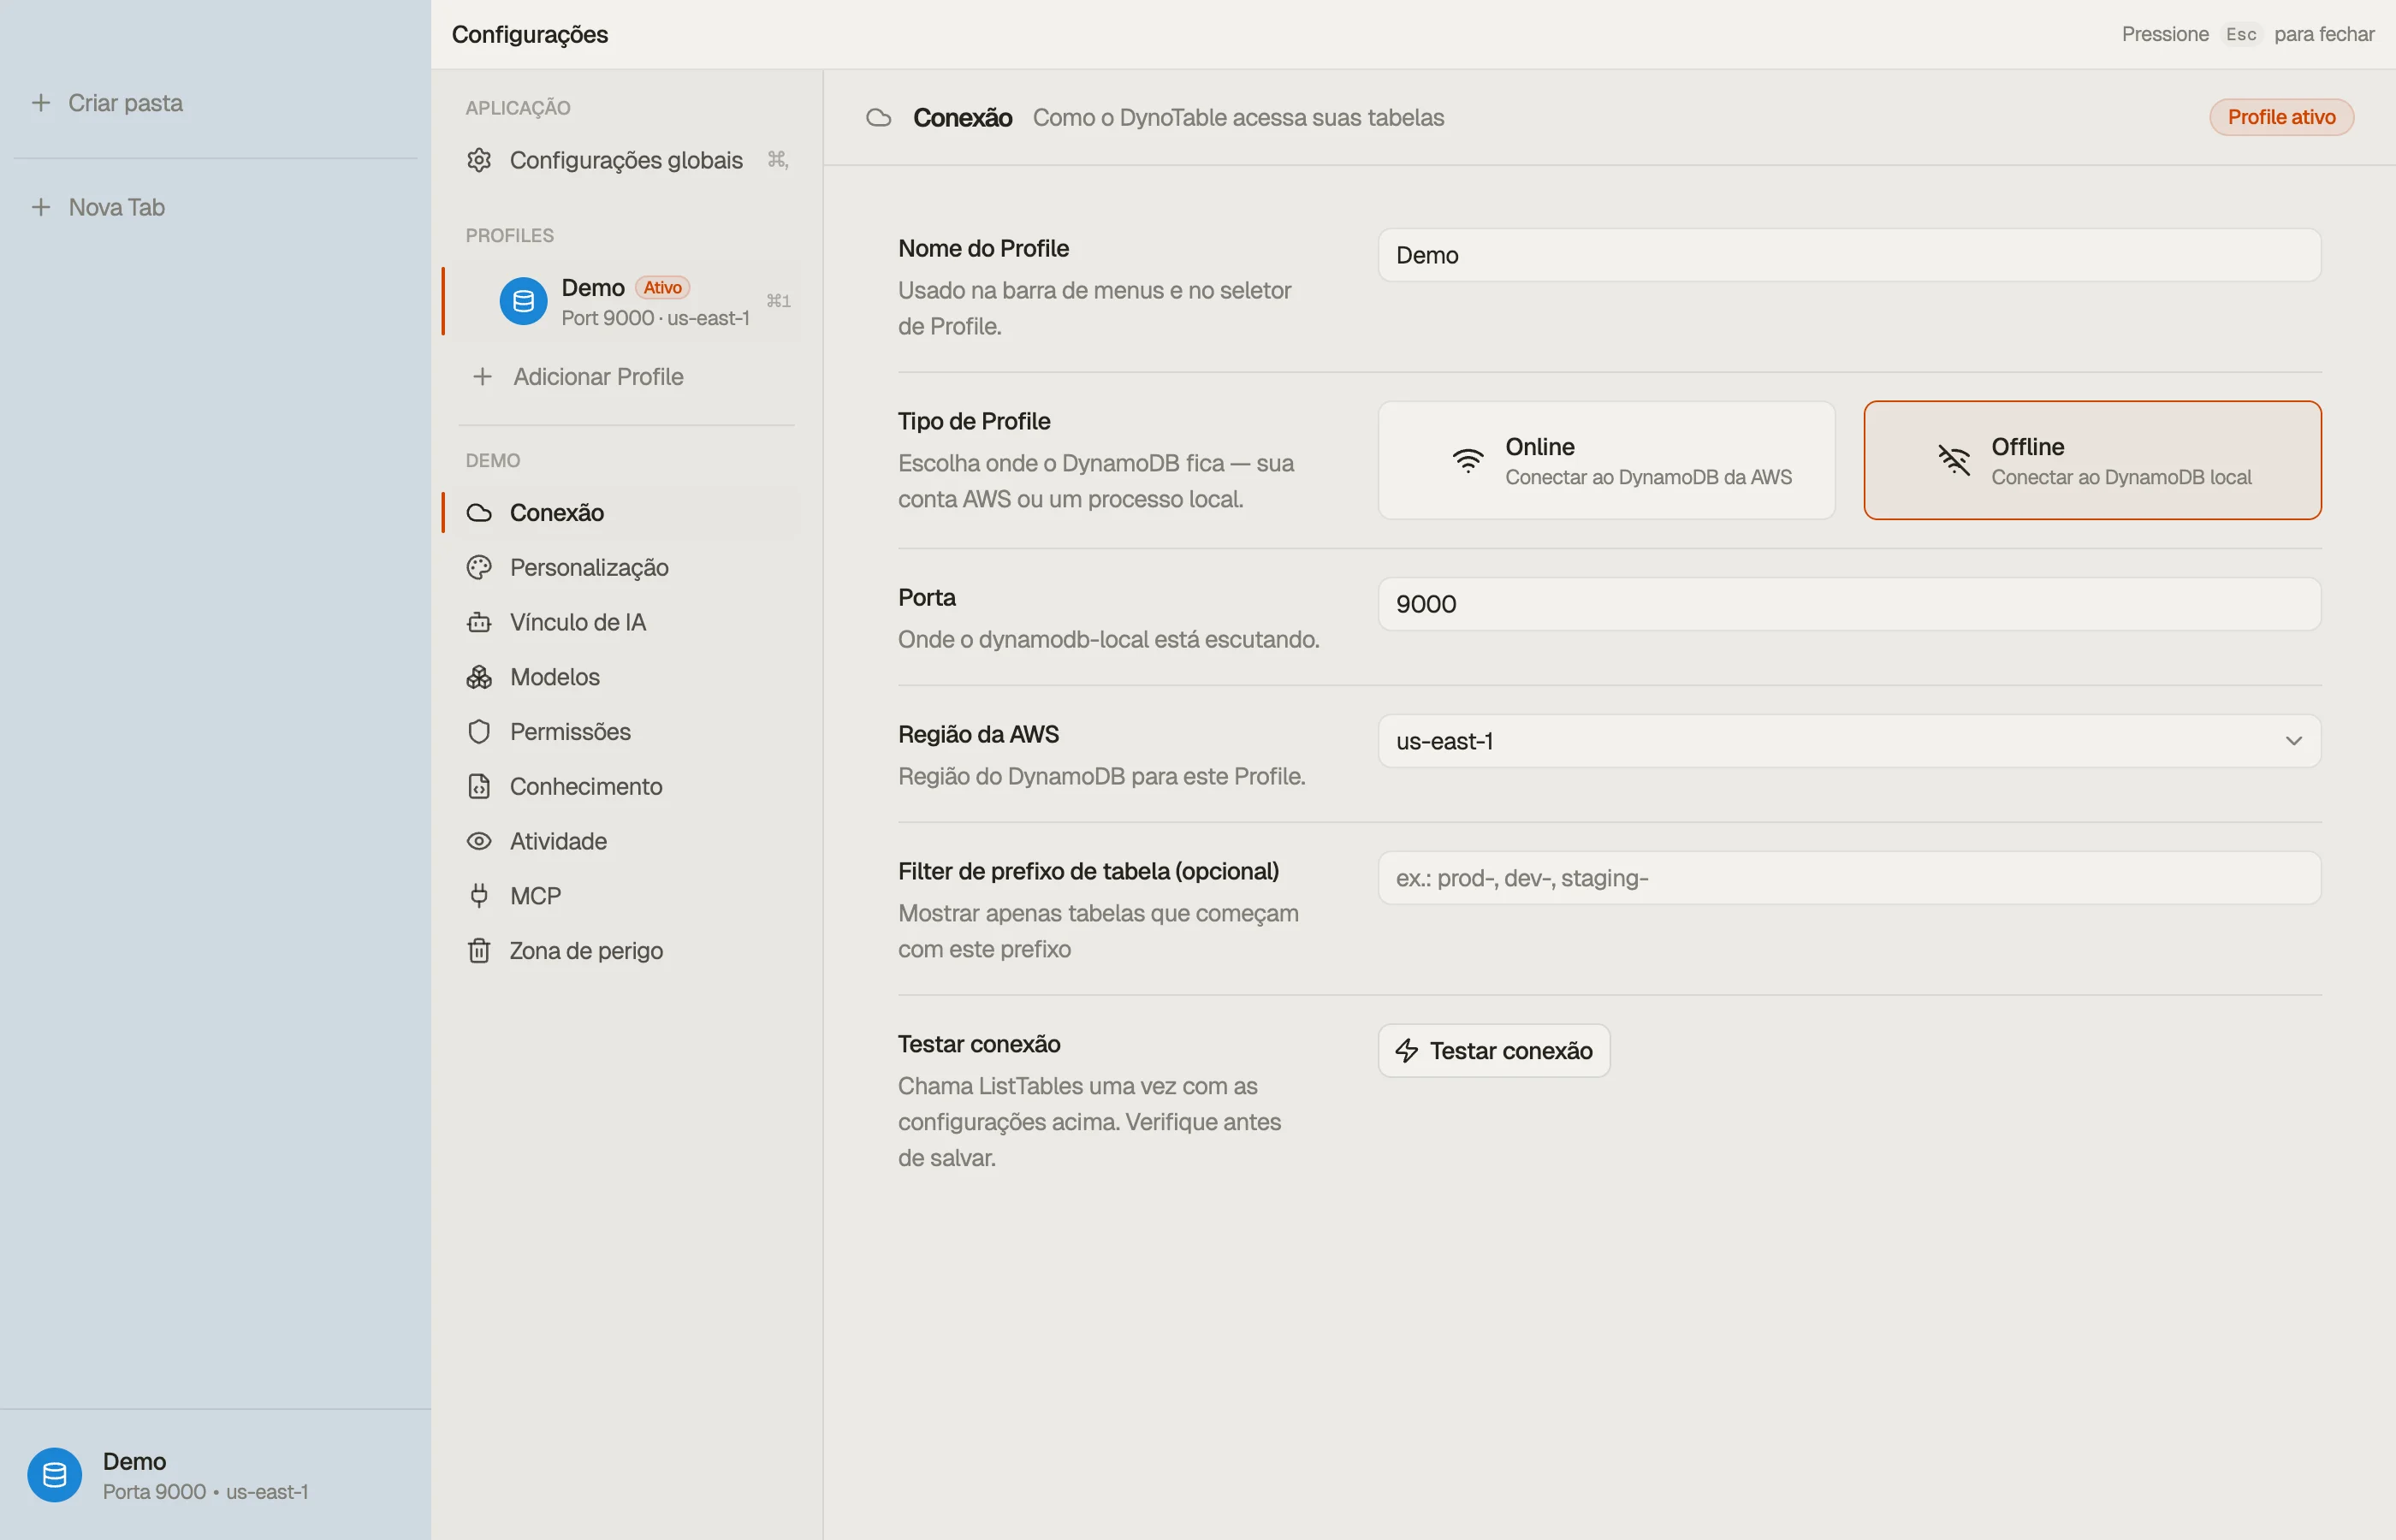Open Configurações globais section
Screen dimensions: 2396x1540
[626, 160]
